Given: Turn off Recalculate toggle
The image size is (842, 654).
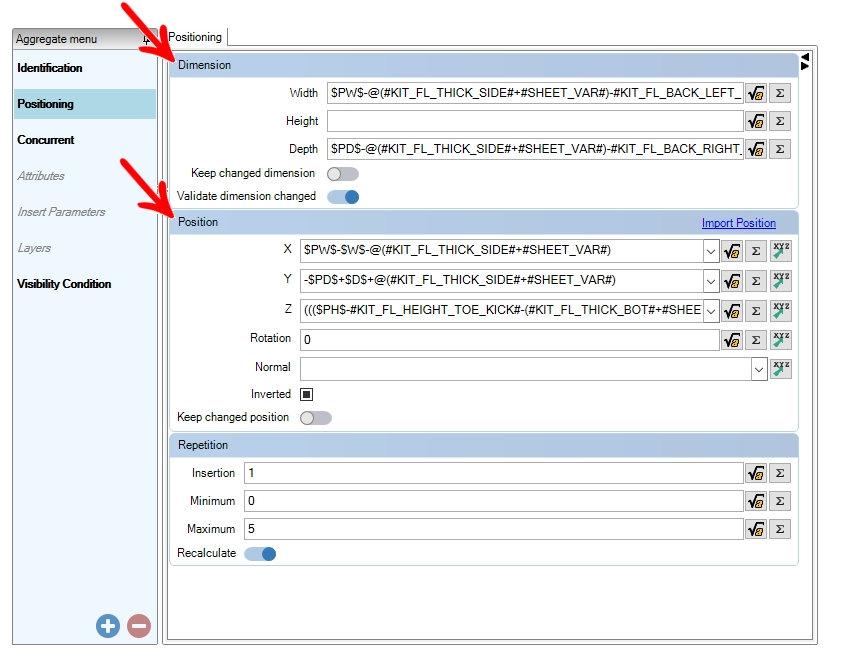Looking at the screenshot, I should pos(260,554).
